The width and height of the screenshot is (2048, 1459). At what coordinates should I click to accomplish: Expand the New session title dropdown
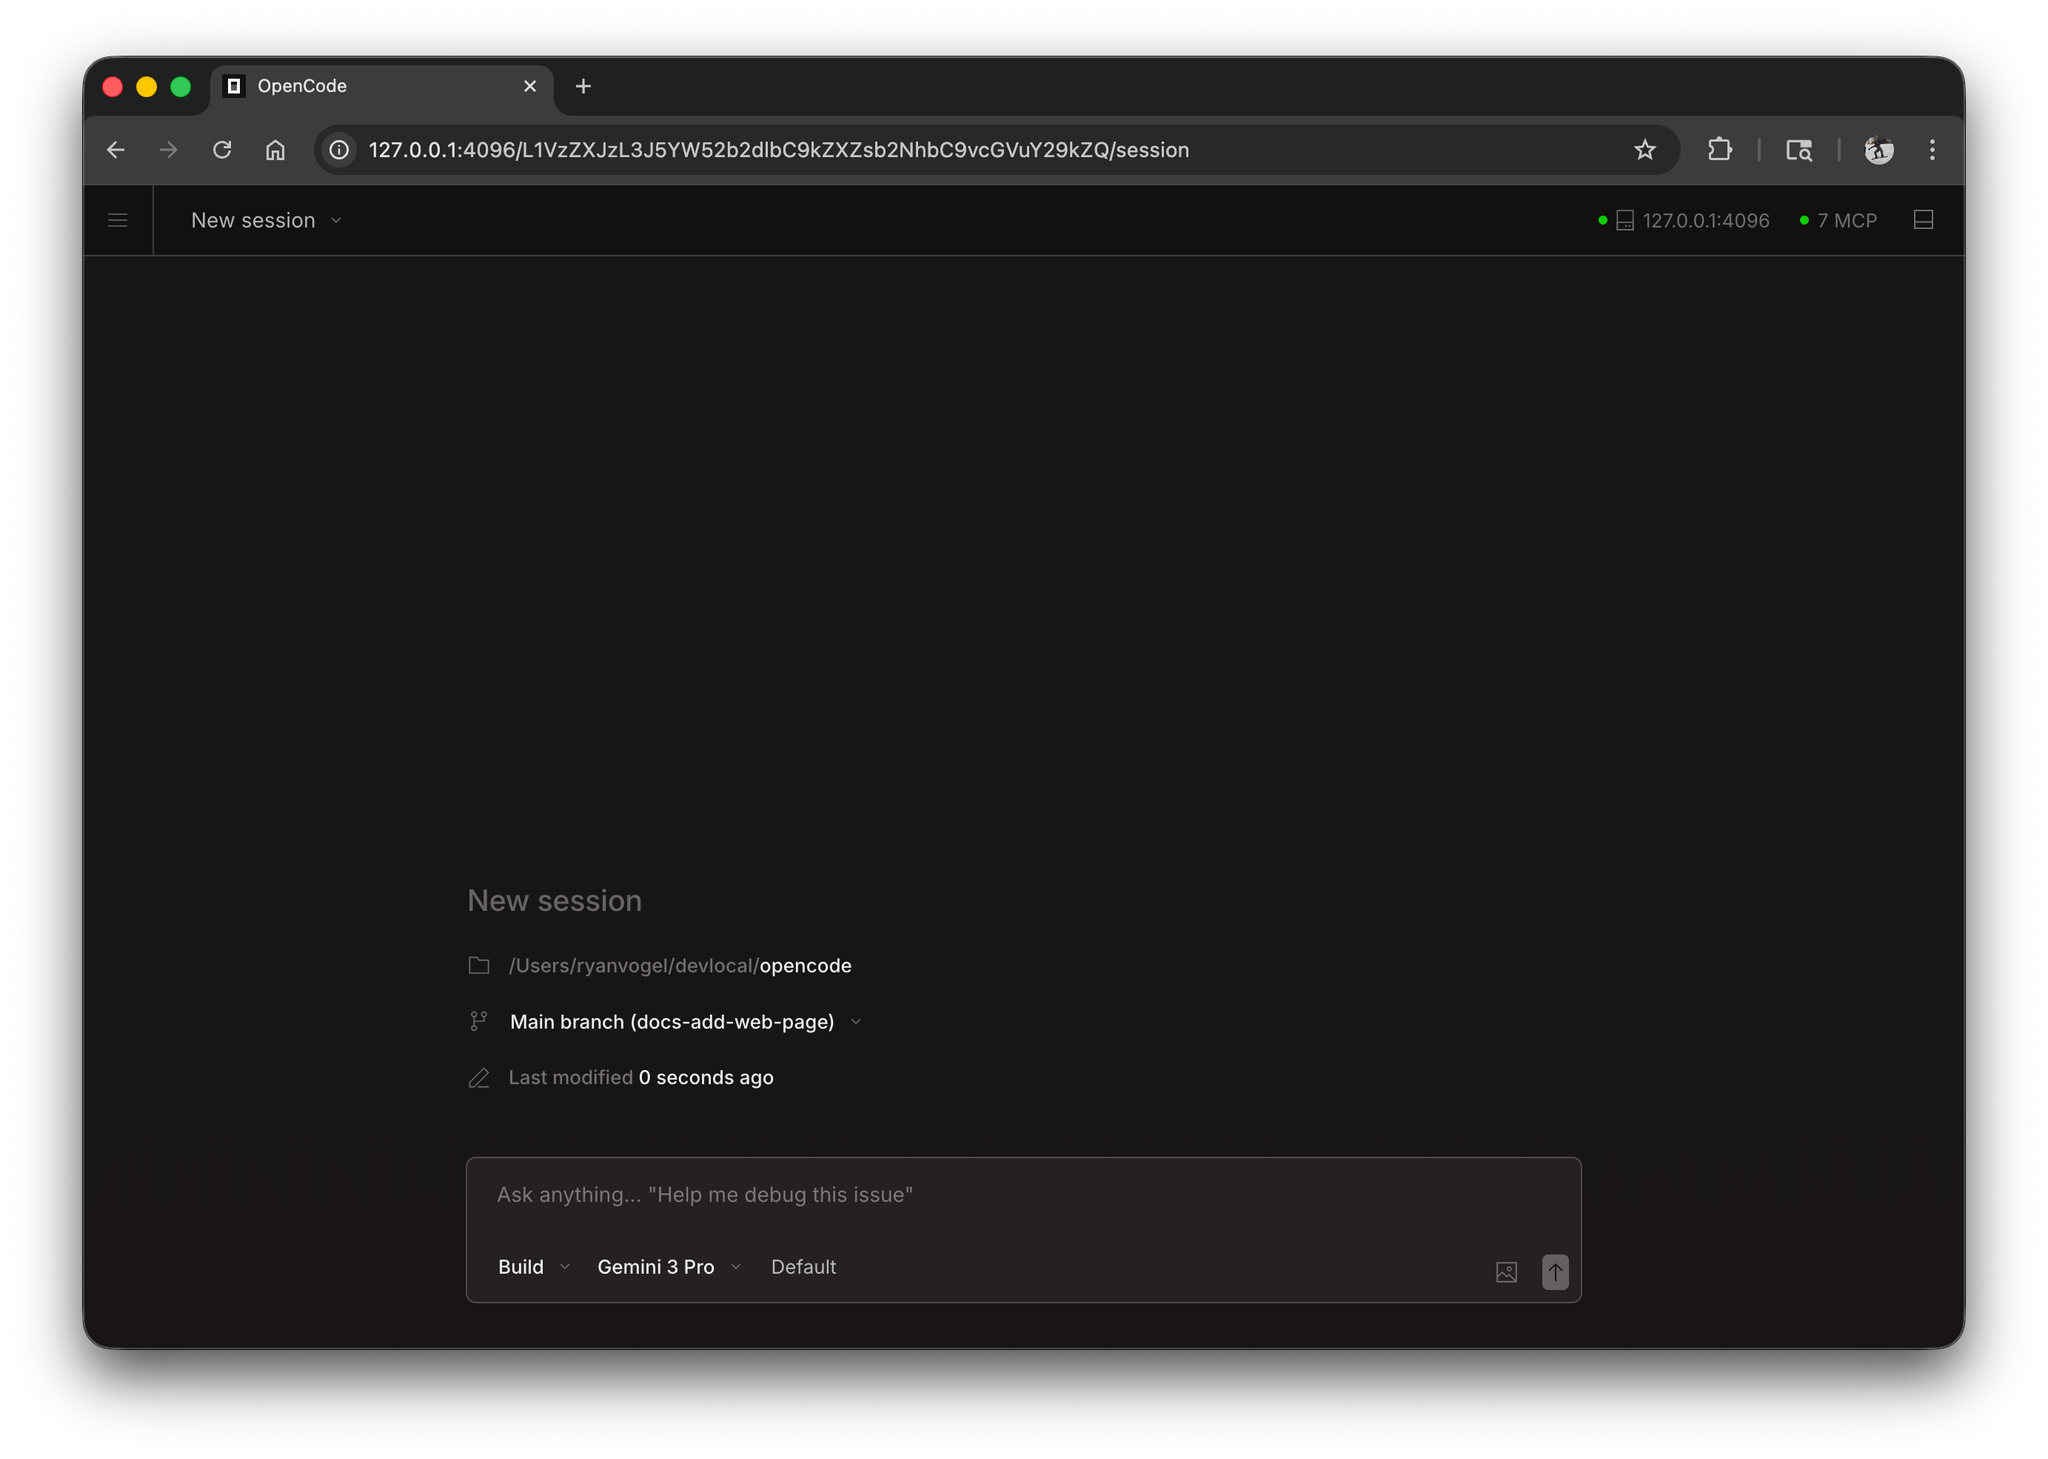click(x=266, y=220)
